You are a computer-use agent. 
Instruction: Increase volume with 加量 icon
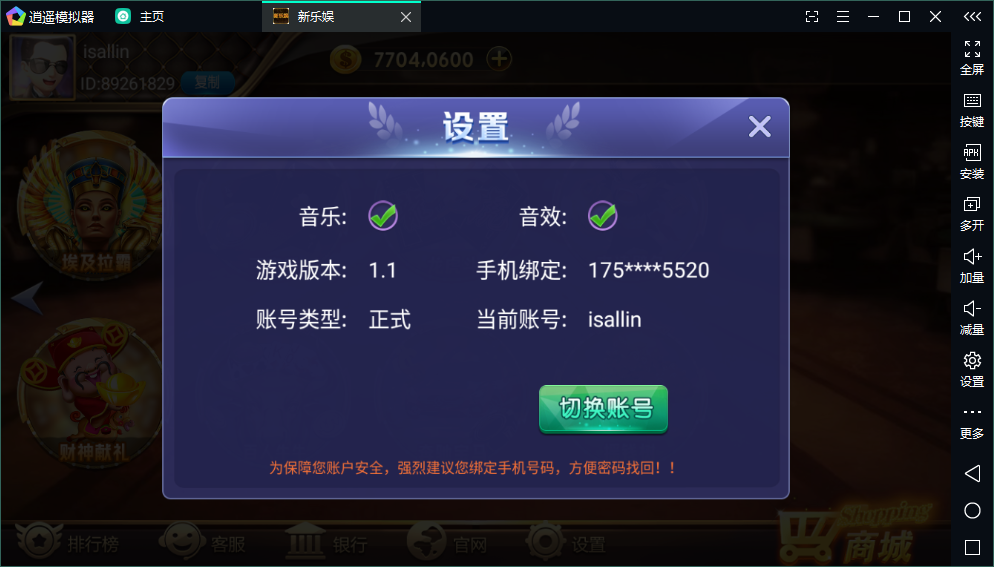pyautogui.click(x=972, y=266)
